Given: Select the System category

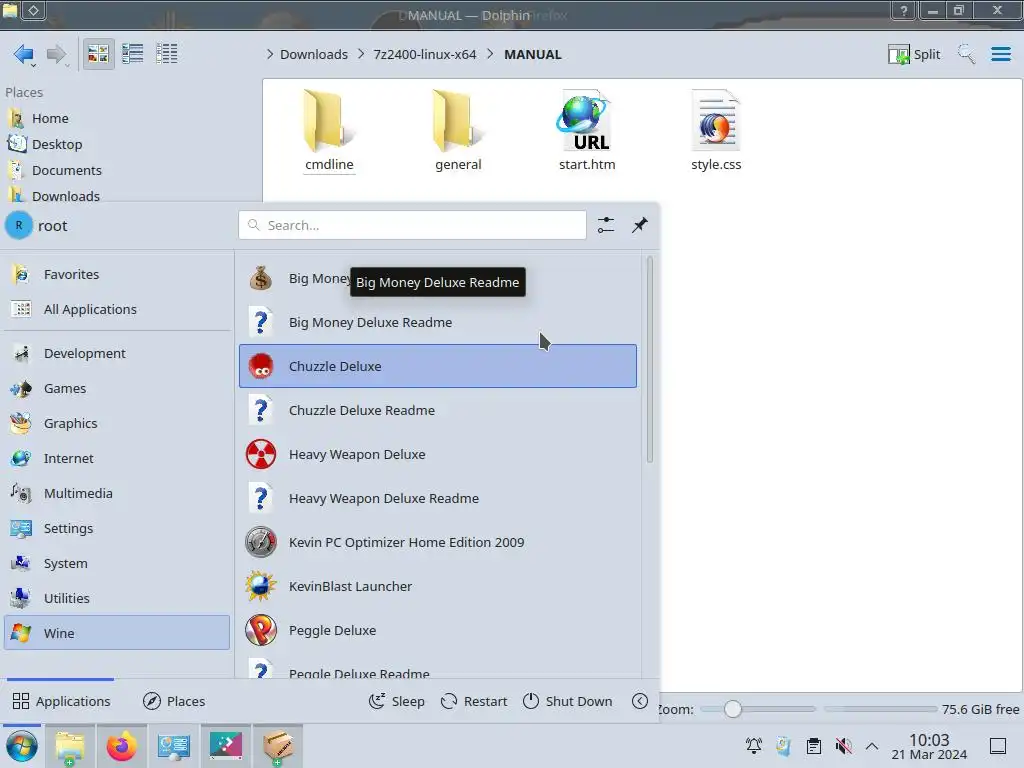Looking at the screenshot, I should pos(117,564).
